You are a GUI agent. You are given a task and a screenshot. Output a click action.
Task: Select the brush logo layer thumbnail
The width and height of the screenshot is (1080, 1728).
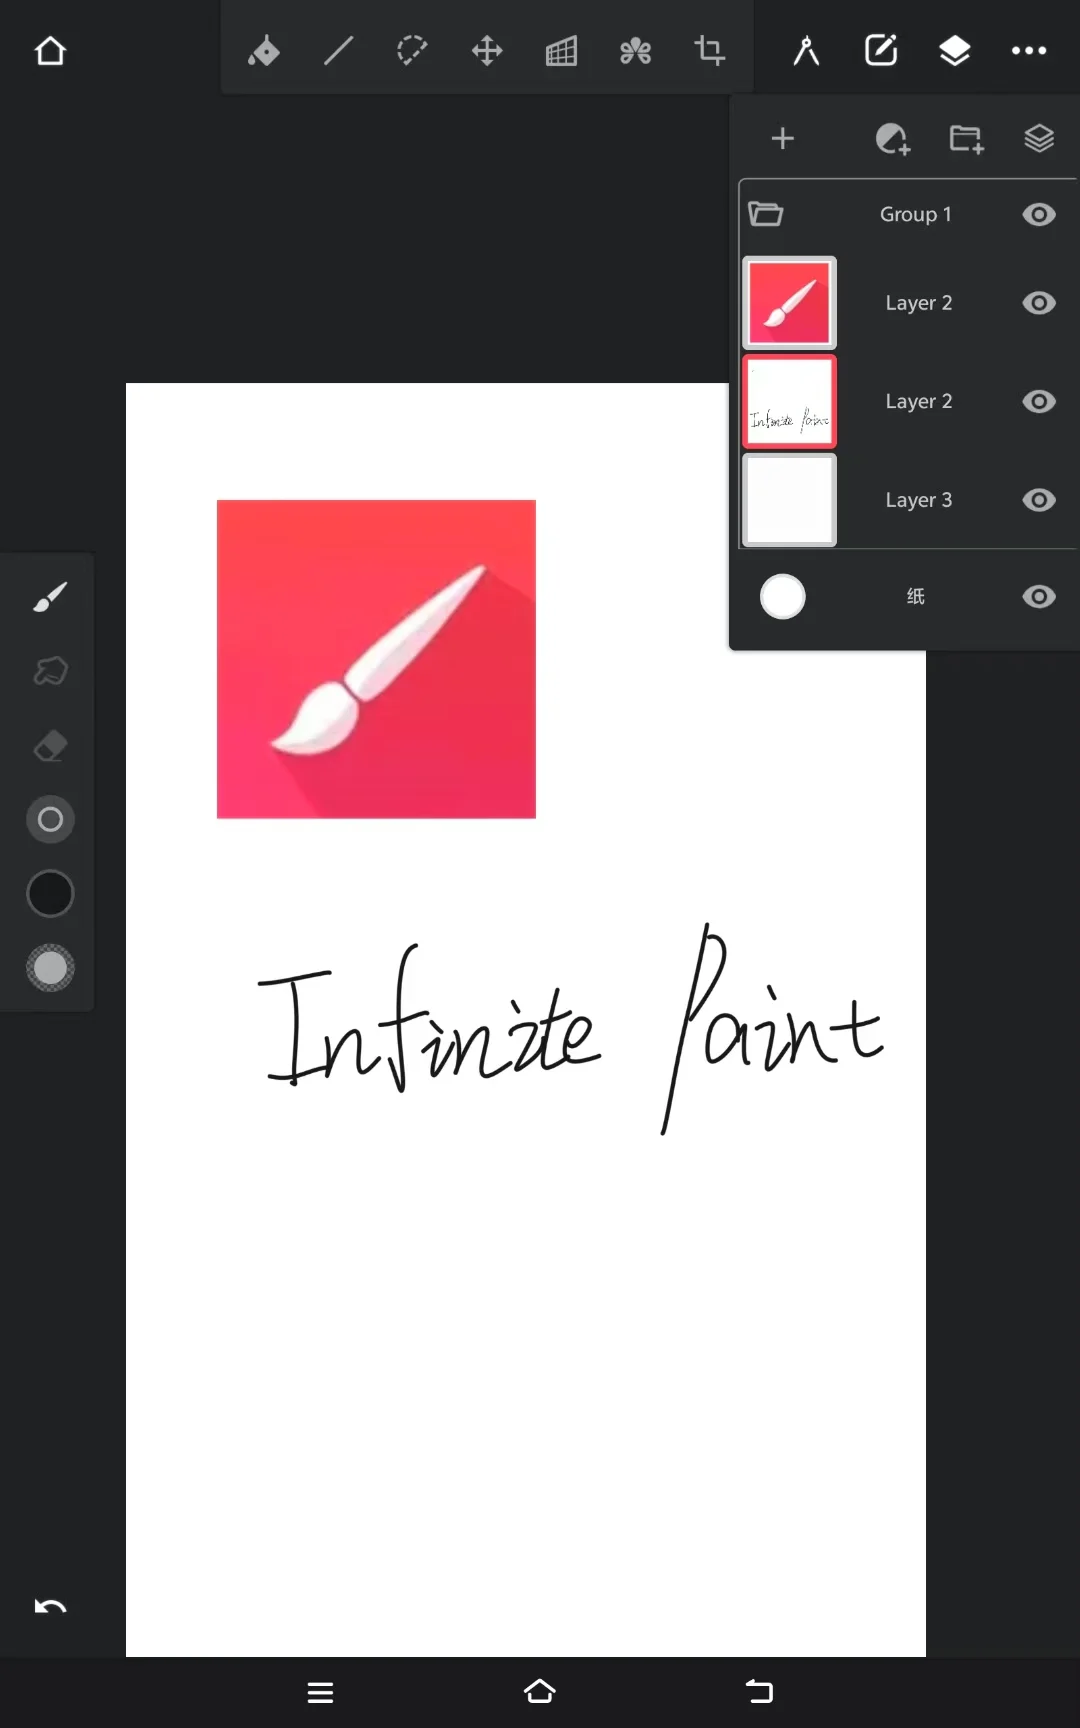coord(789,303)
